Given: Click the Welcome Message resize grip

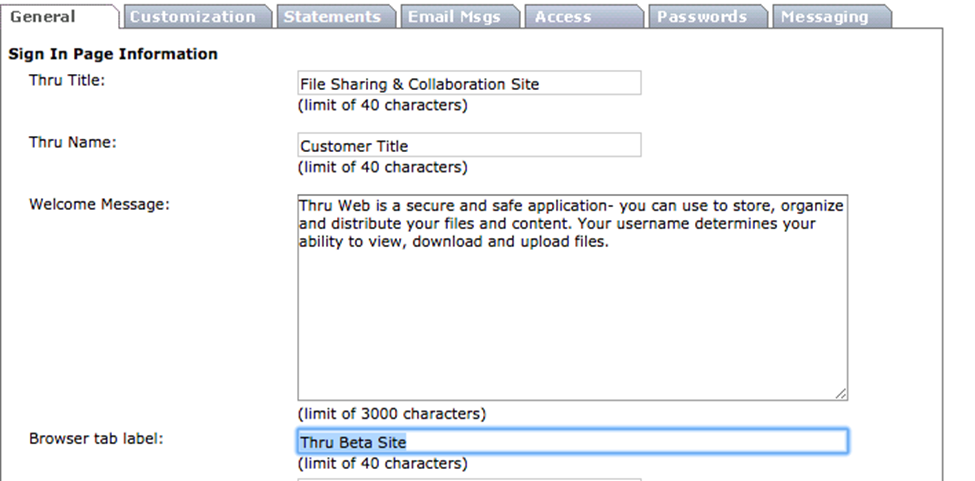Looking at the screenshot, I should point(841,394).
